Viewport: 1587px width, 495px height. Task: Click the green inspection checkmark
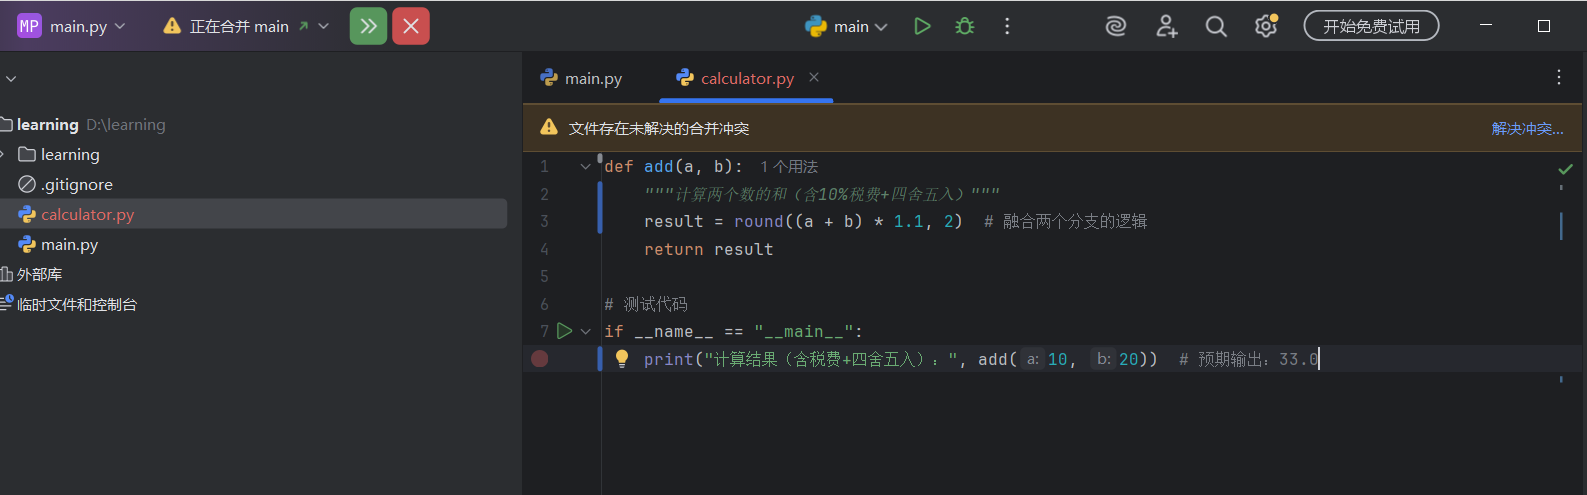(x=1565, y=169)
